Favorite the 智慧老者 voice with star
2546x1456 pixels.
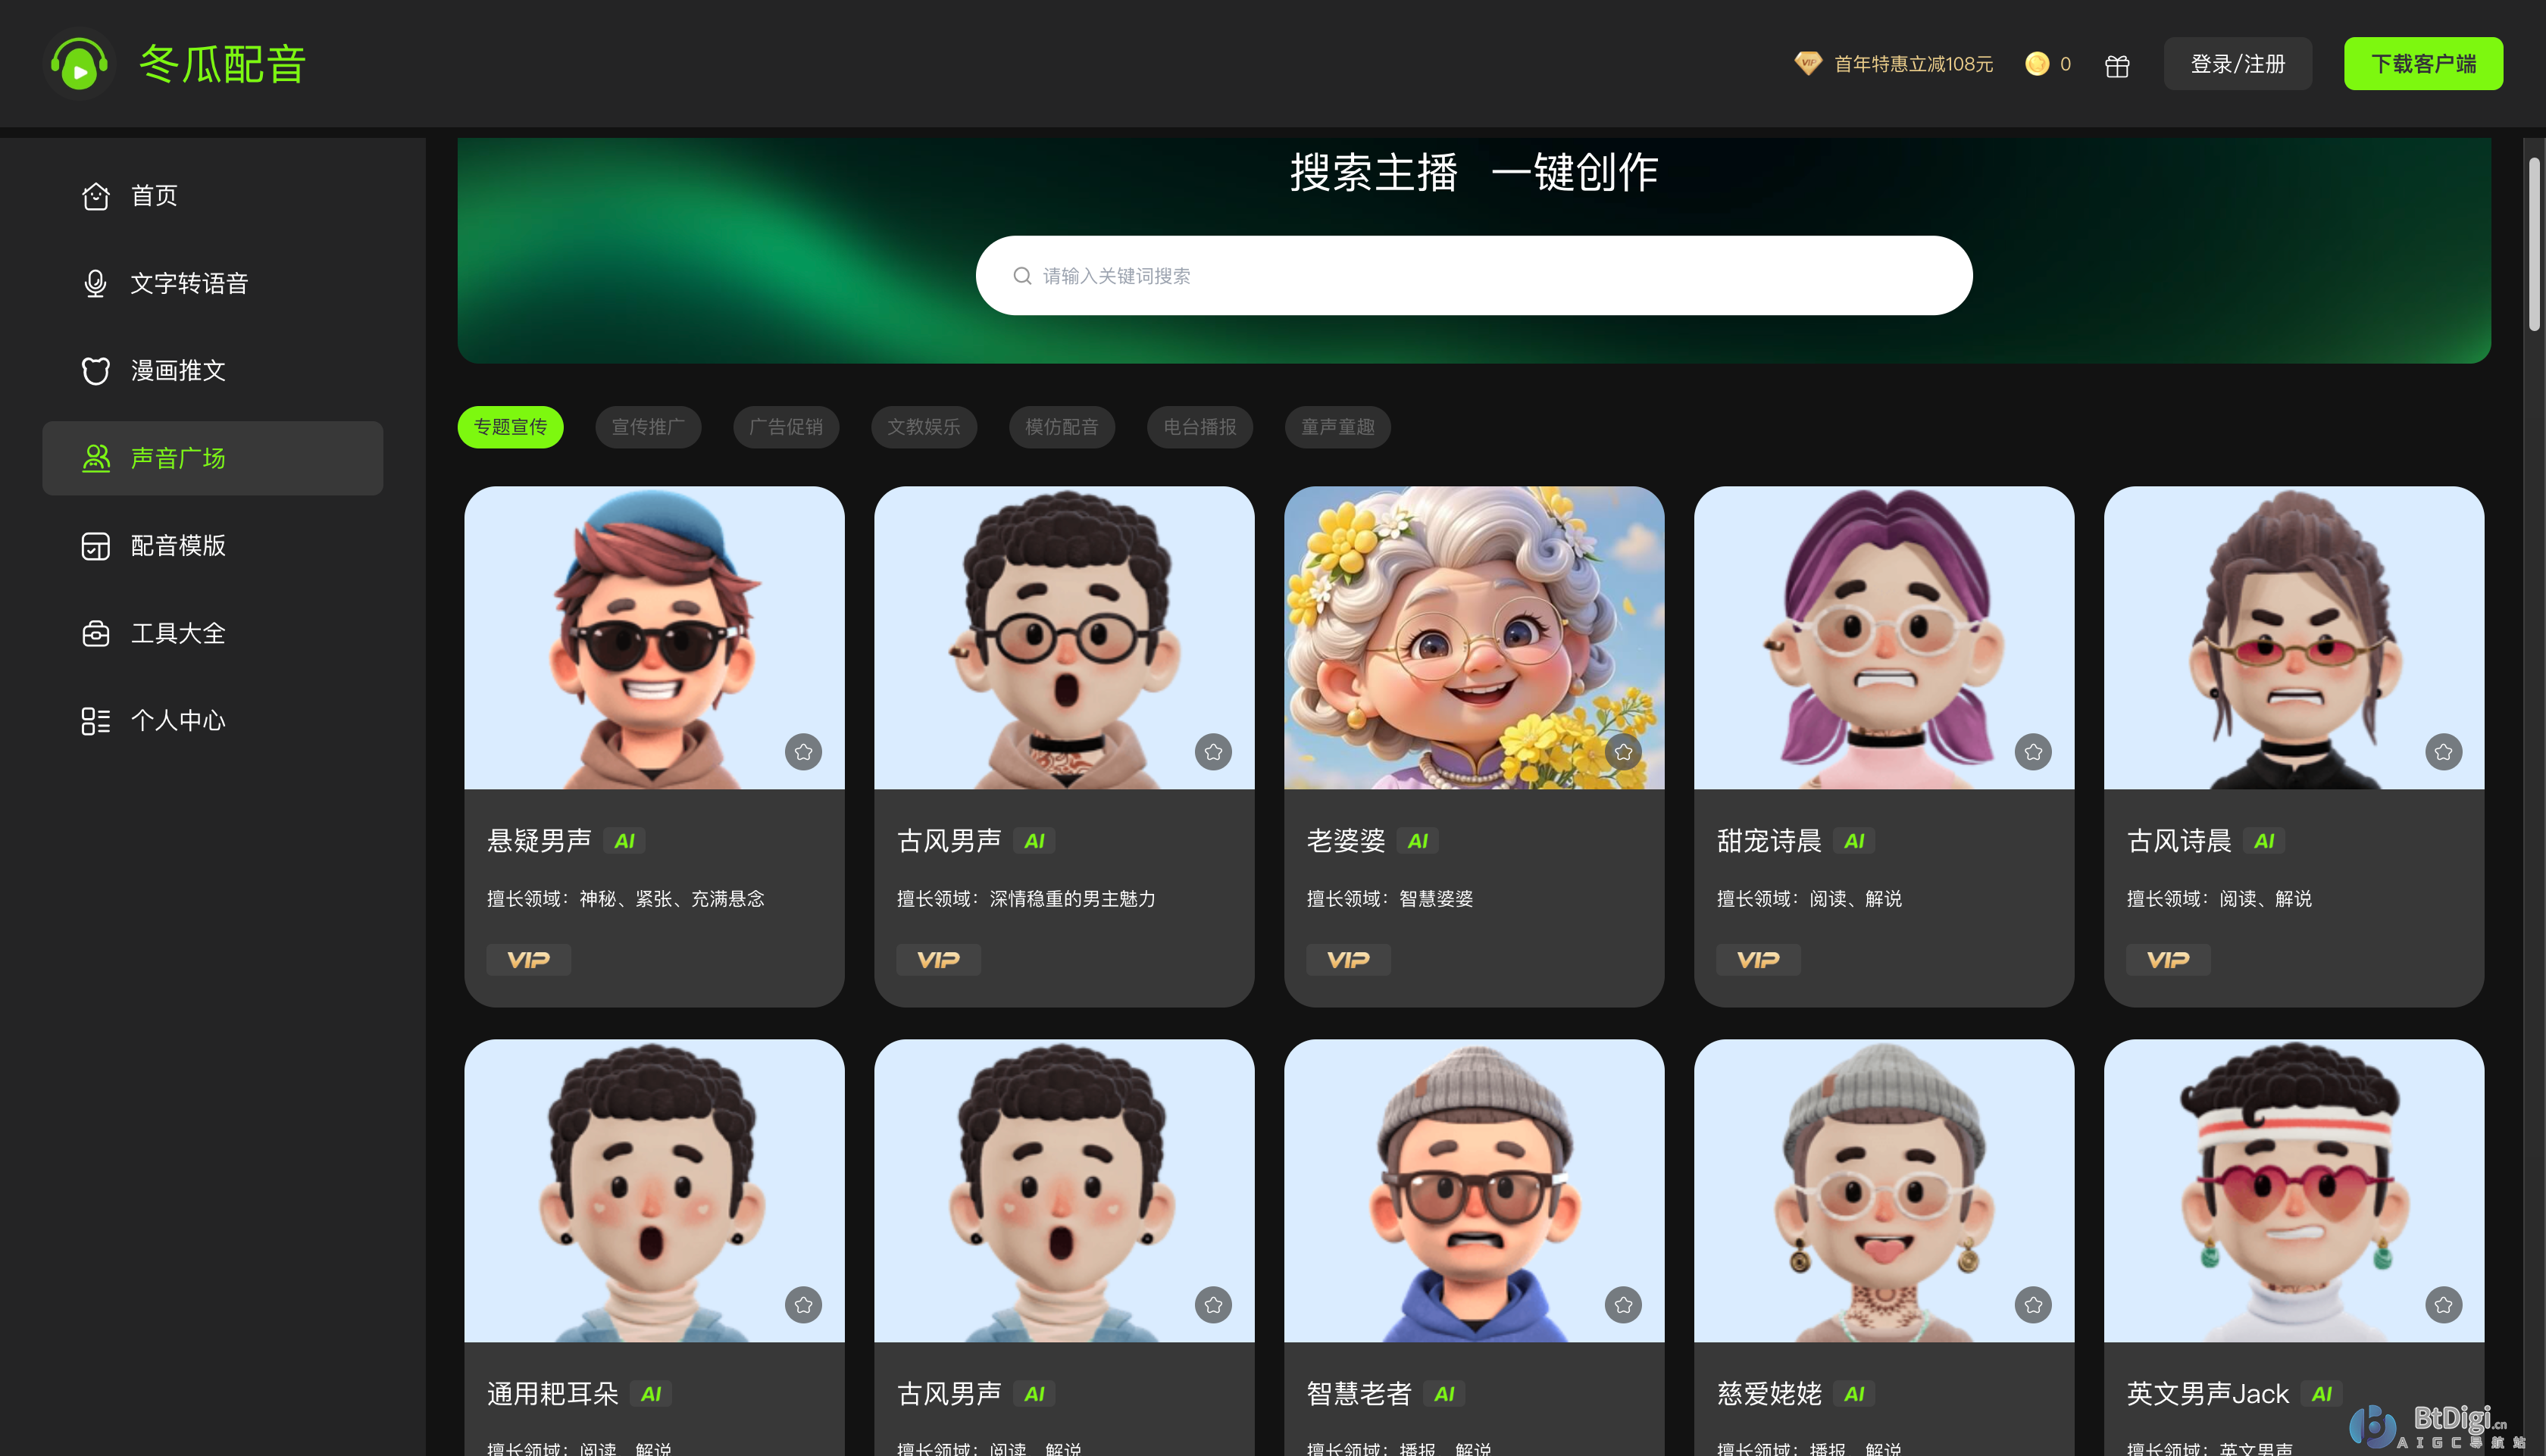click(1623, 1305)
